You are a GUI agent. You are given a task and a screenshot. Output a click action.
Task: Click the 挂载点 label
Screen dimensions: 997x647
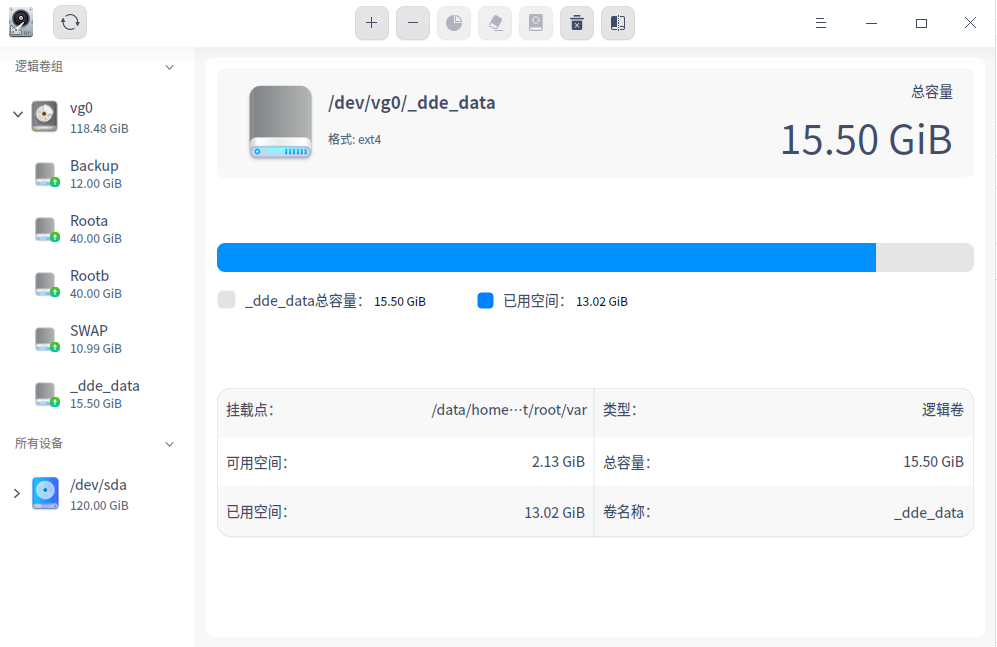point(250,410)
